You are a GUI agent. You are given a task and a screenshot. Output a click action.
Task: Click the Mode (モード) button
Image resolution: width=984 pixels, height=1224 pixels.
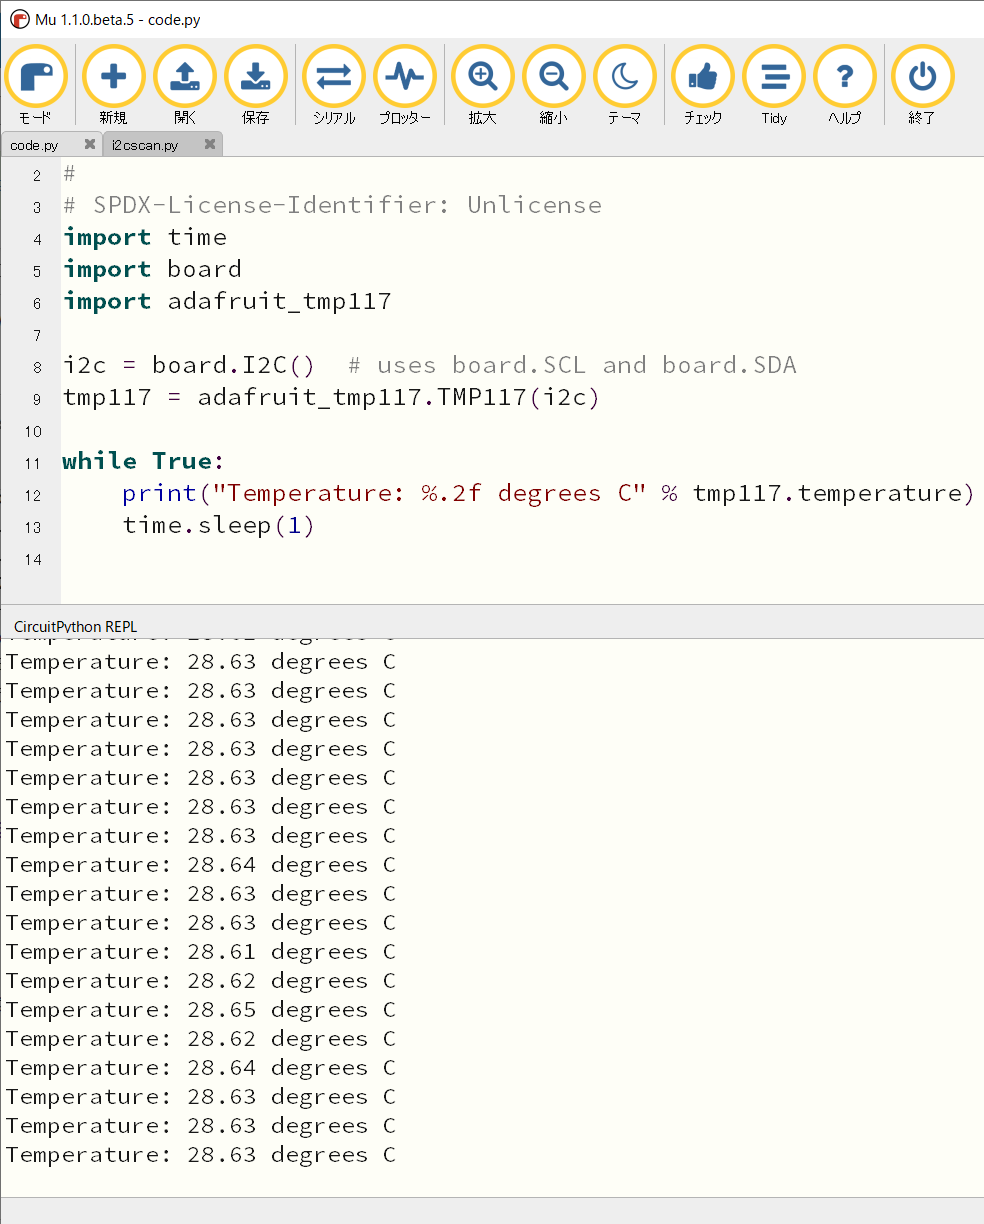pyautogui.click(x=36, y=78)
